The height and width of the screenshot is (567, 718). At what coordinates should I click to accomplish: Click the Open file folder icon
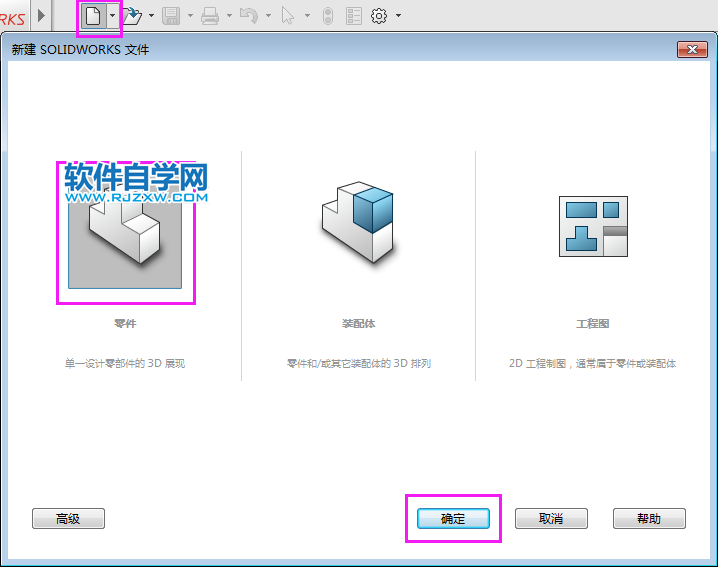click(132, 16)
